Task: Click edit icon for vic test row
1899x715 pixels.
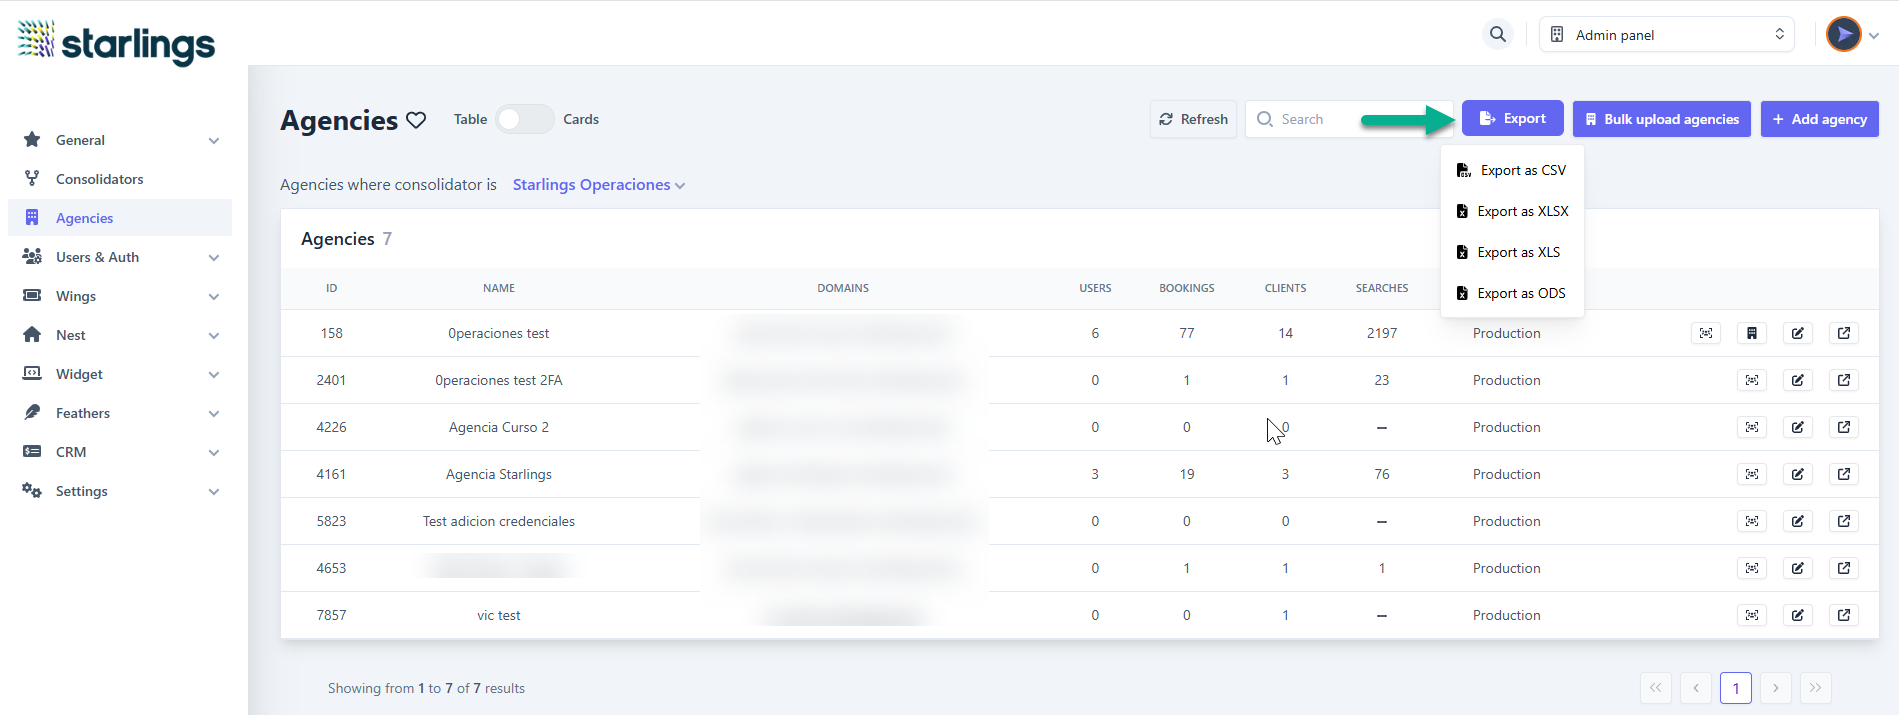Action: tap(1797, 615)
